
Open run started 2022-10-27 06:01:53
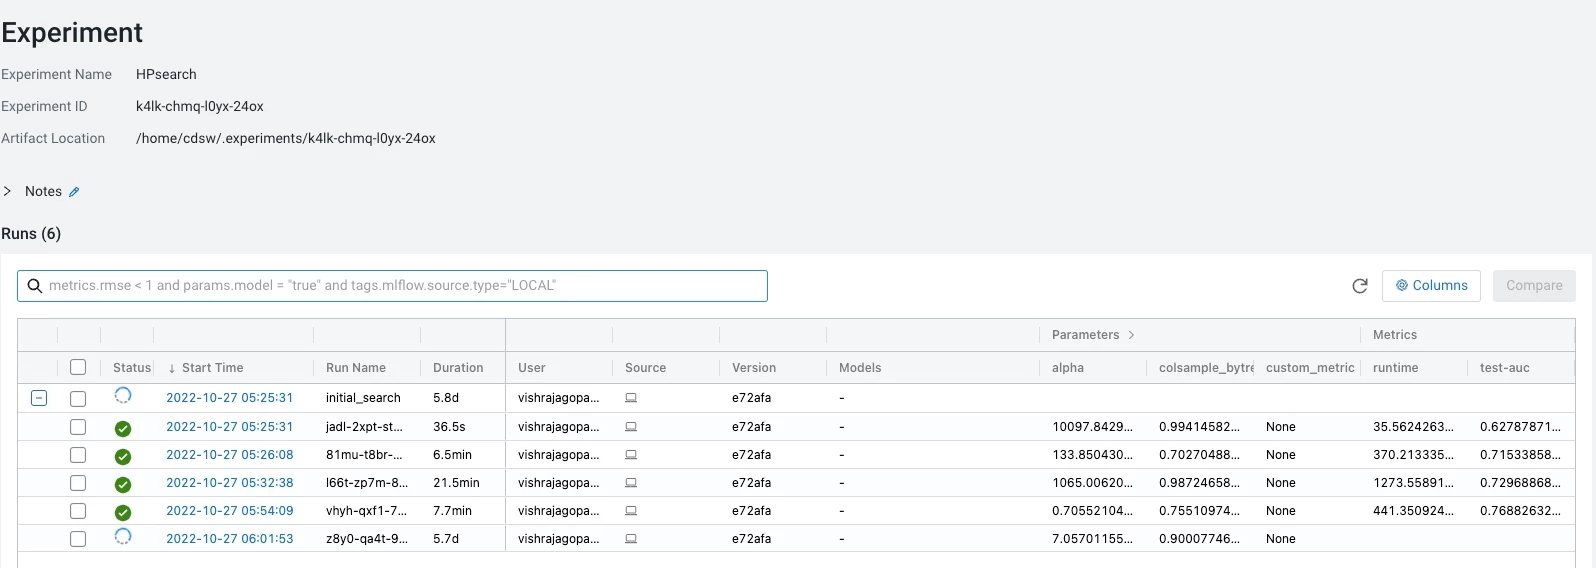click(229, 539)
